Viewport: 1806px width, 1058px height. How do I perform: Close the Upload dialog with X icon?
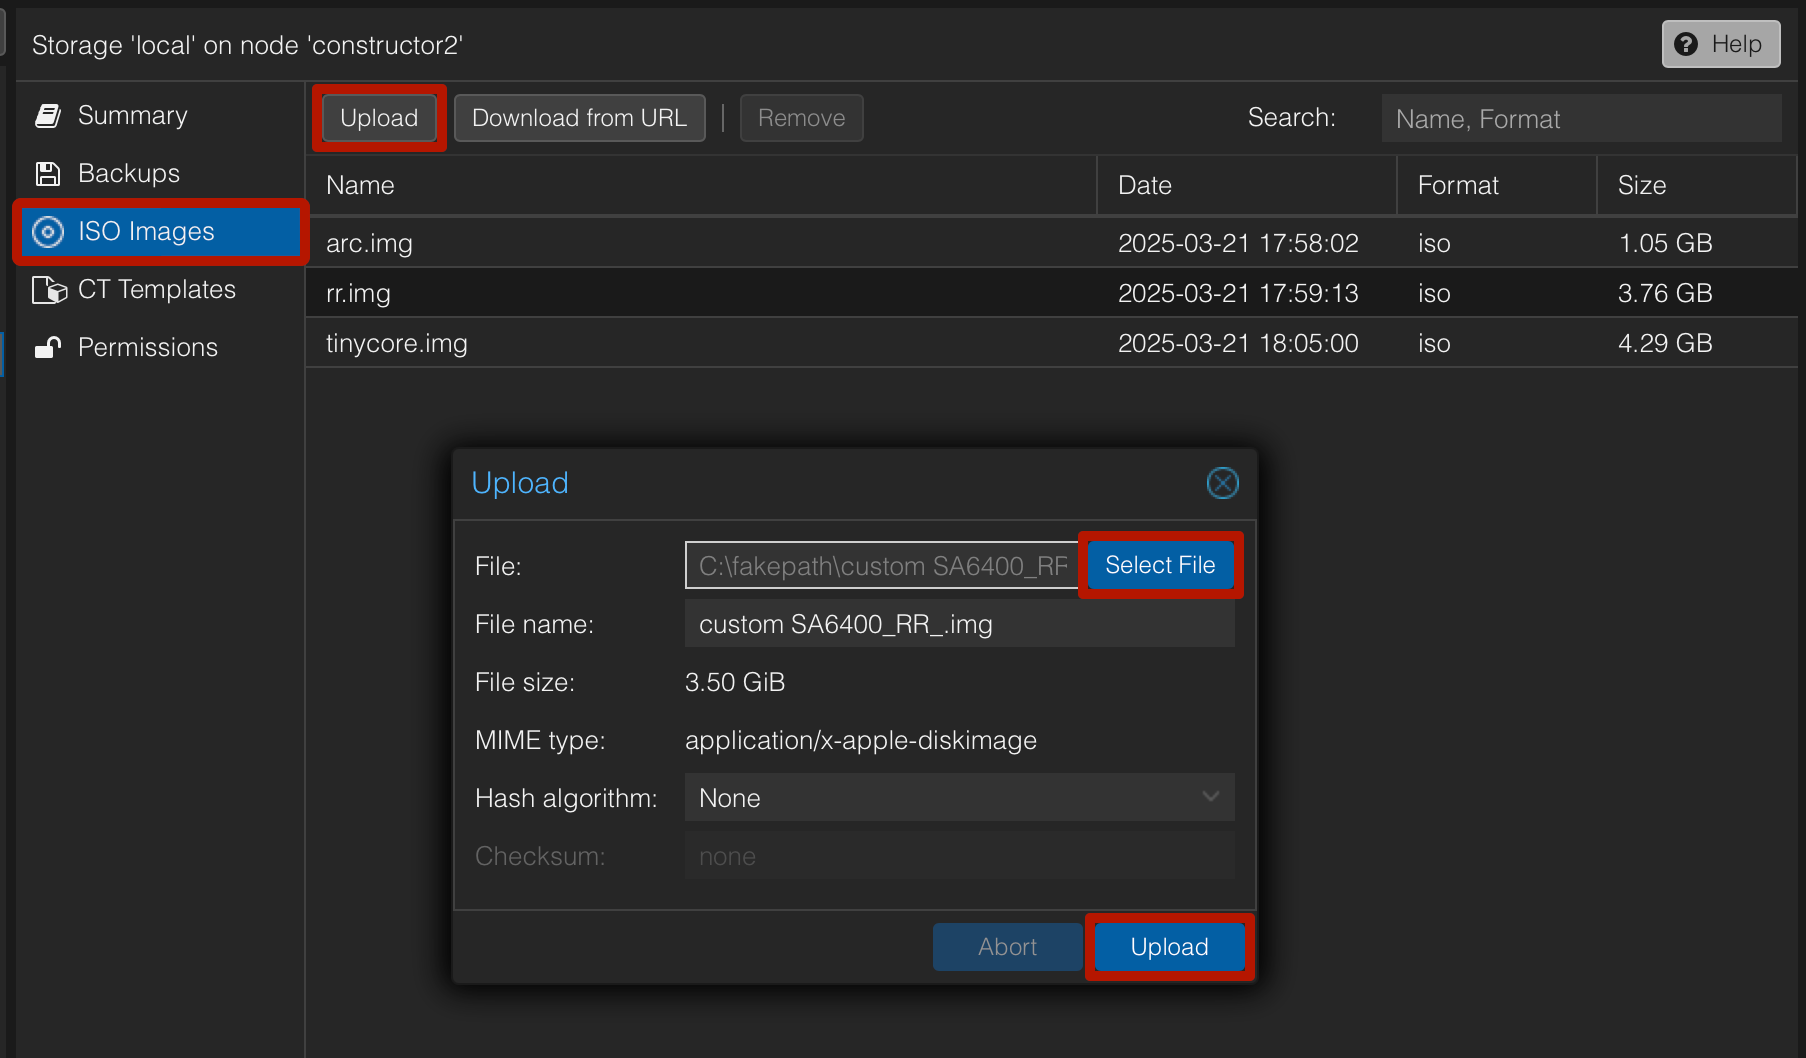[1222, 483]
